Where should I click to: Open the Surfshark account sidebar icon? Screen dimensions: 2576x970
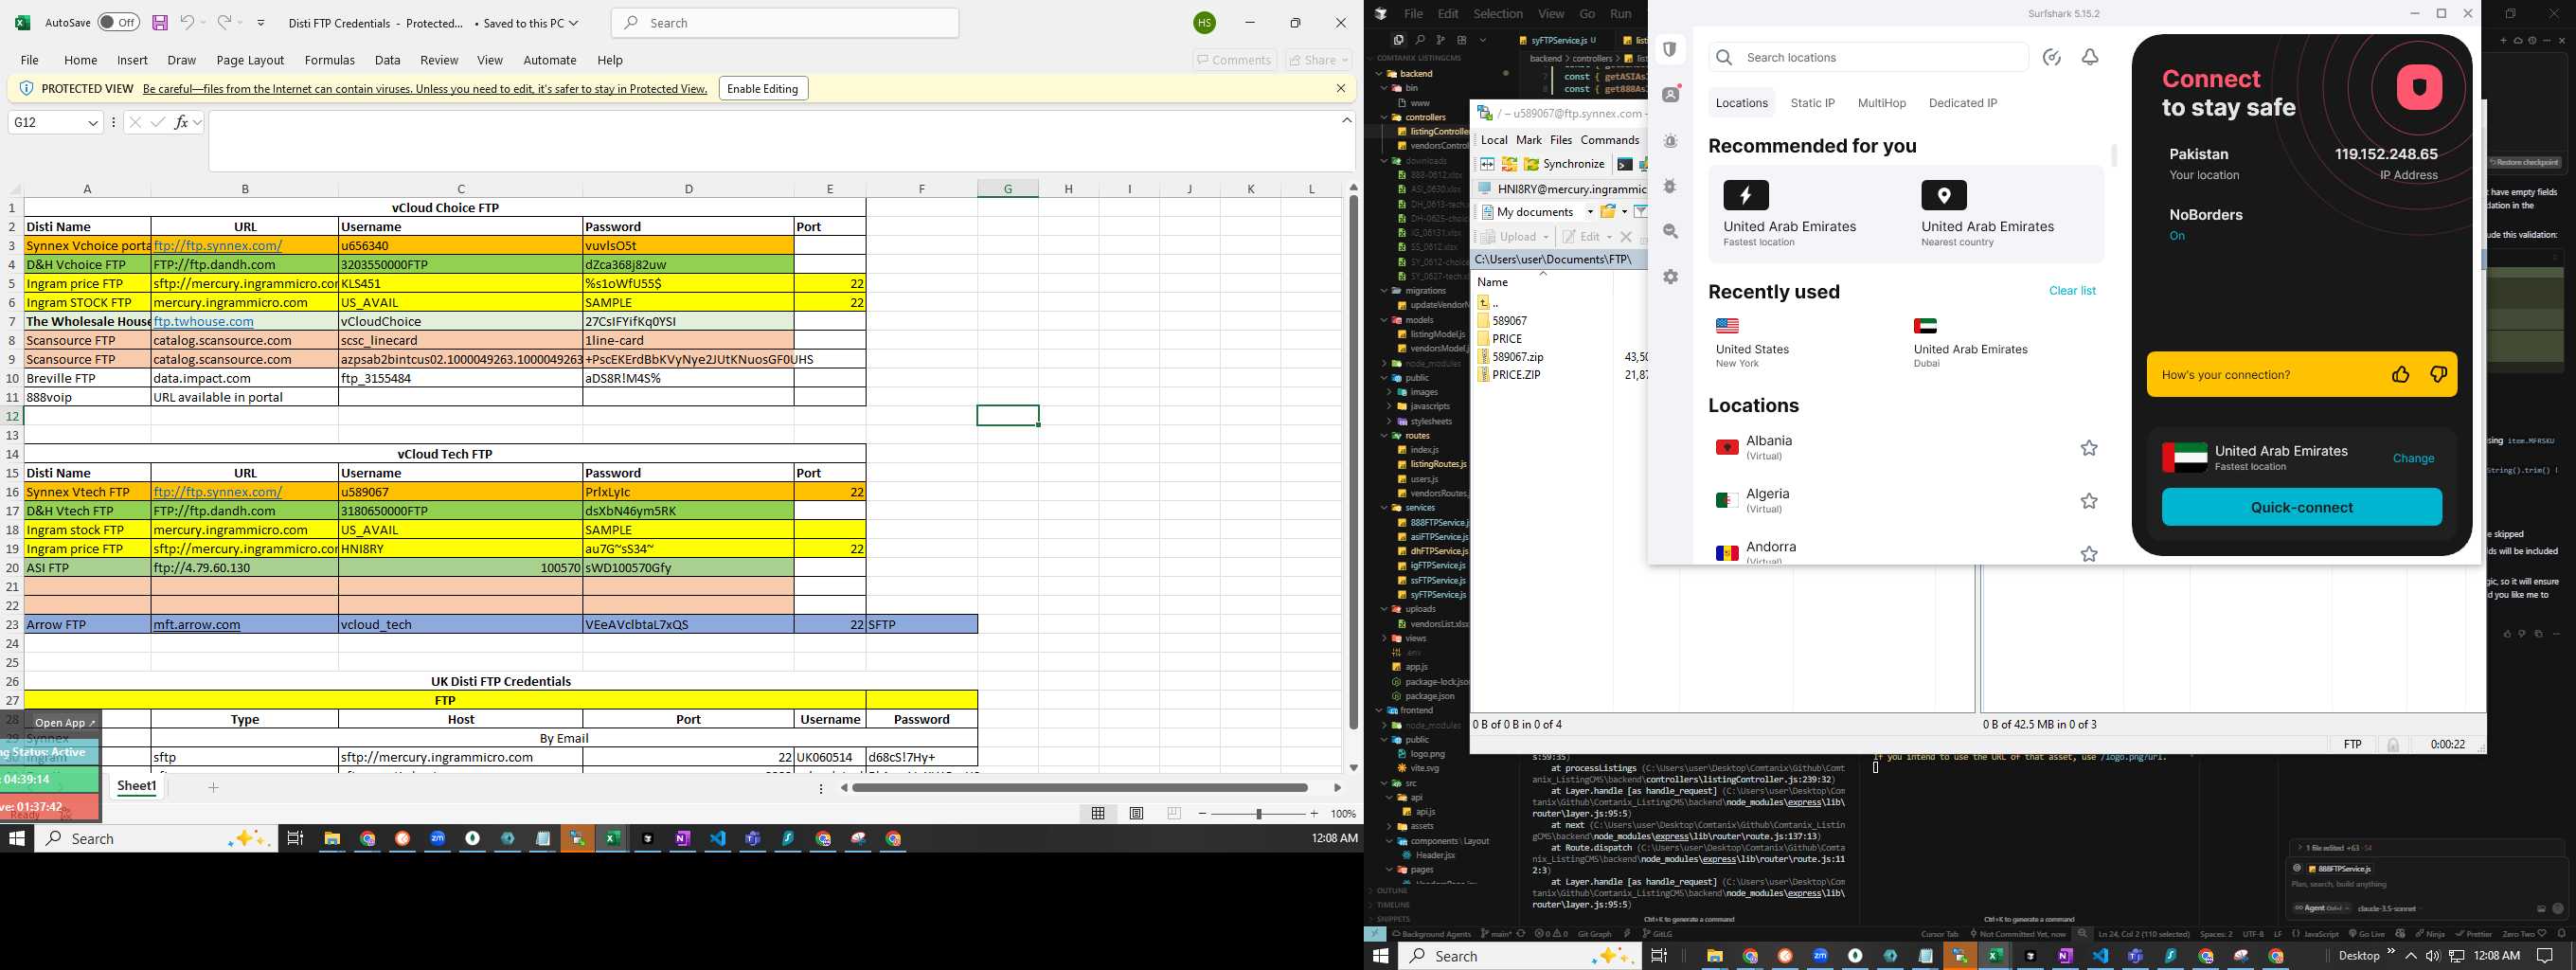pyautogui.click(x=1670, y=95)
